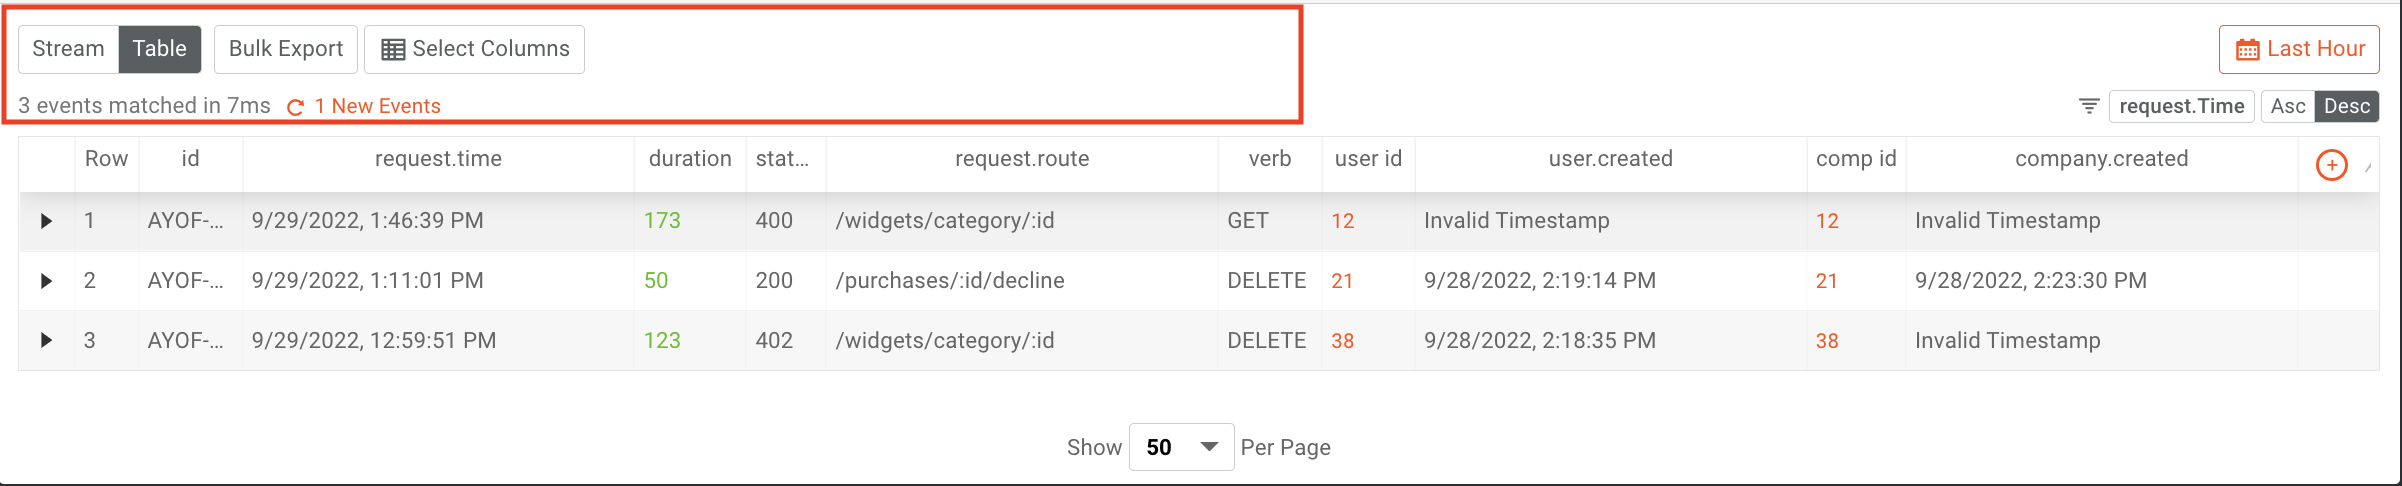
Task: Open Select Columns table settings
Action: [x=475, y=49]
